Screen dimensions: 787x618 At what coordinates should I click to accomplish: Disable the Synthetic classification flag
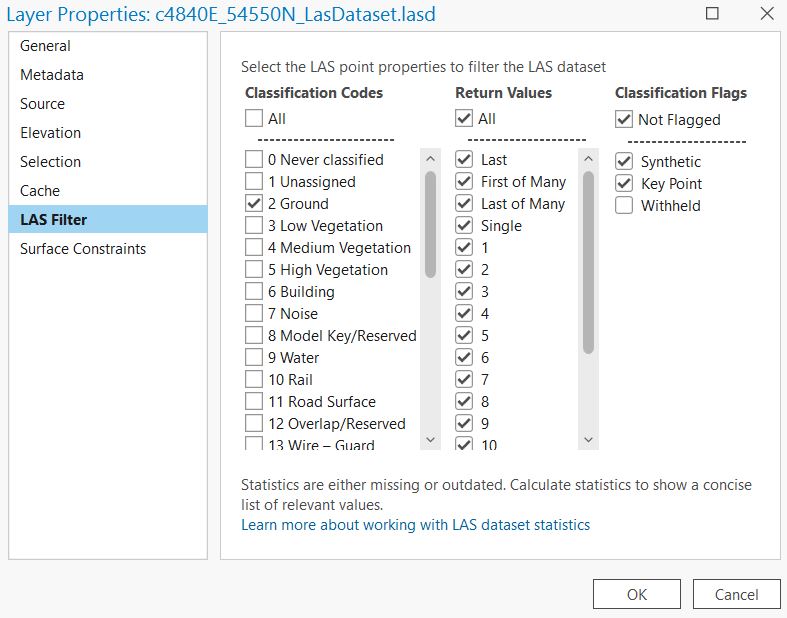pyautogui.click(x=624, y=162)
